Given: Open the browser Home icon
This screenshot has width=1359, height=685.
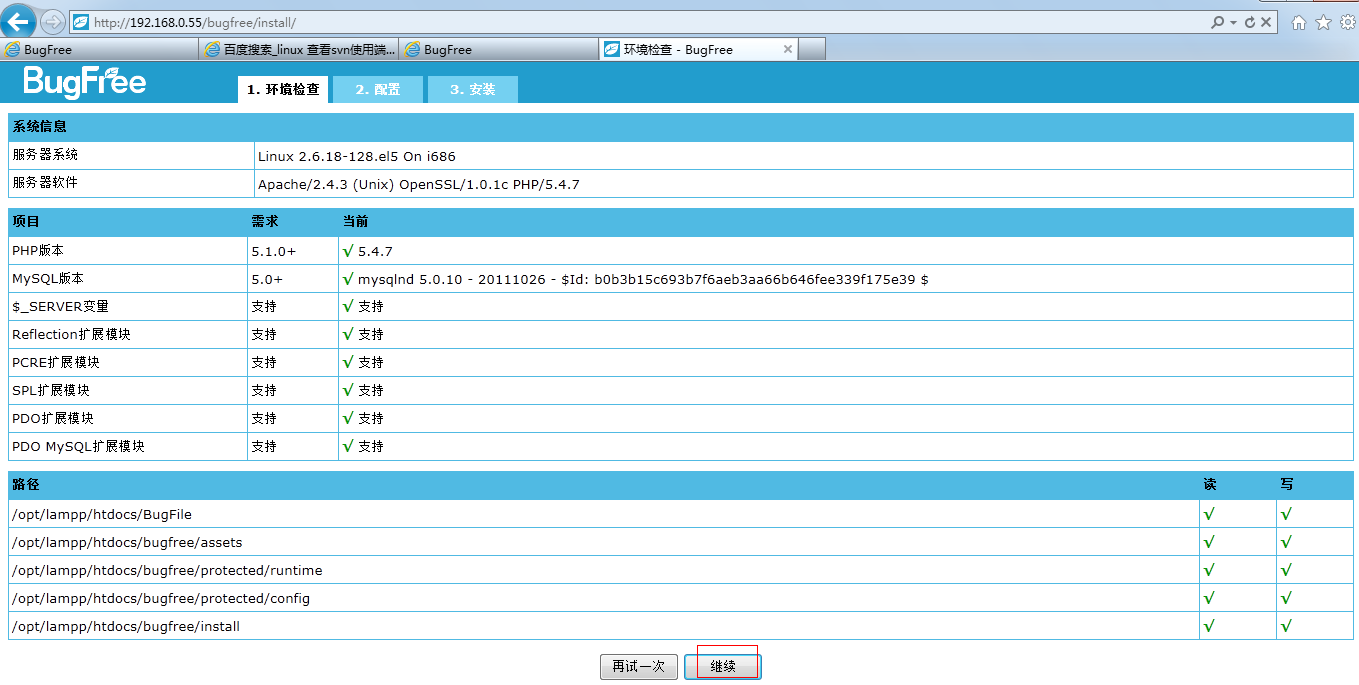Looking at the screenshot, I should point(1299,22).
